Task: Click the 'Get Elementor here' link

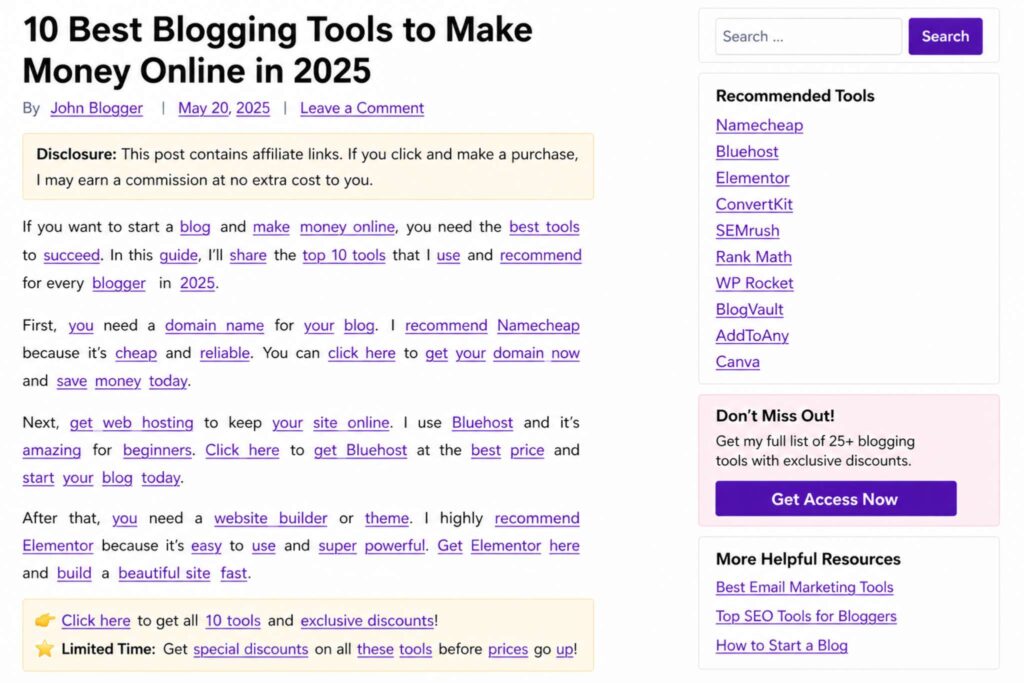Action: point(505,546)
